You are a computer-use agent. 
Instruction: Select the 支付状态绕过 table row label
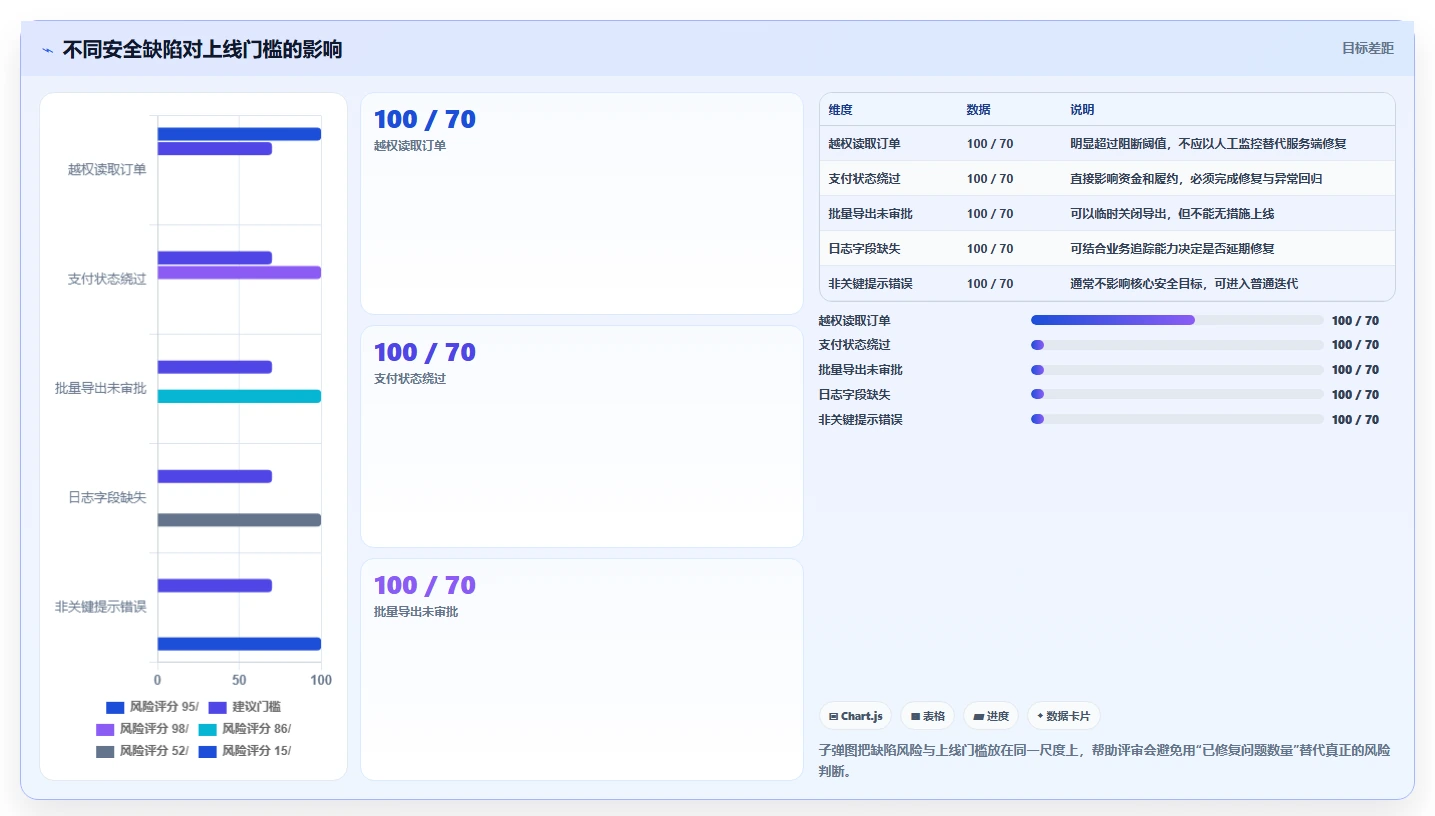(x=864, y=179)
